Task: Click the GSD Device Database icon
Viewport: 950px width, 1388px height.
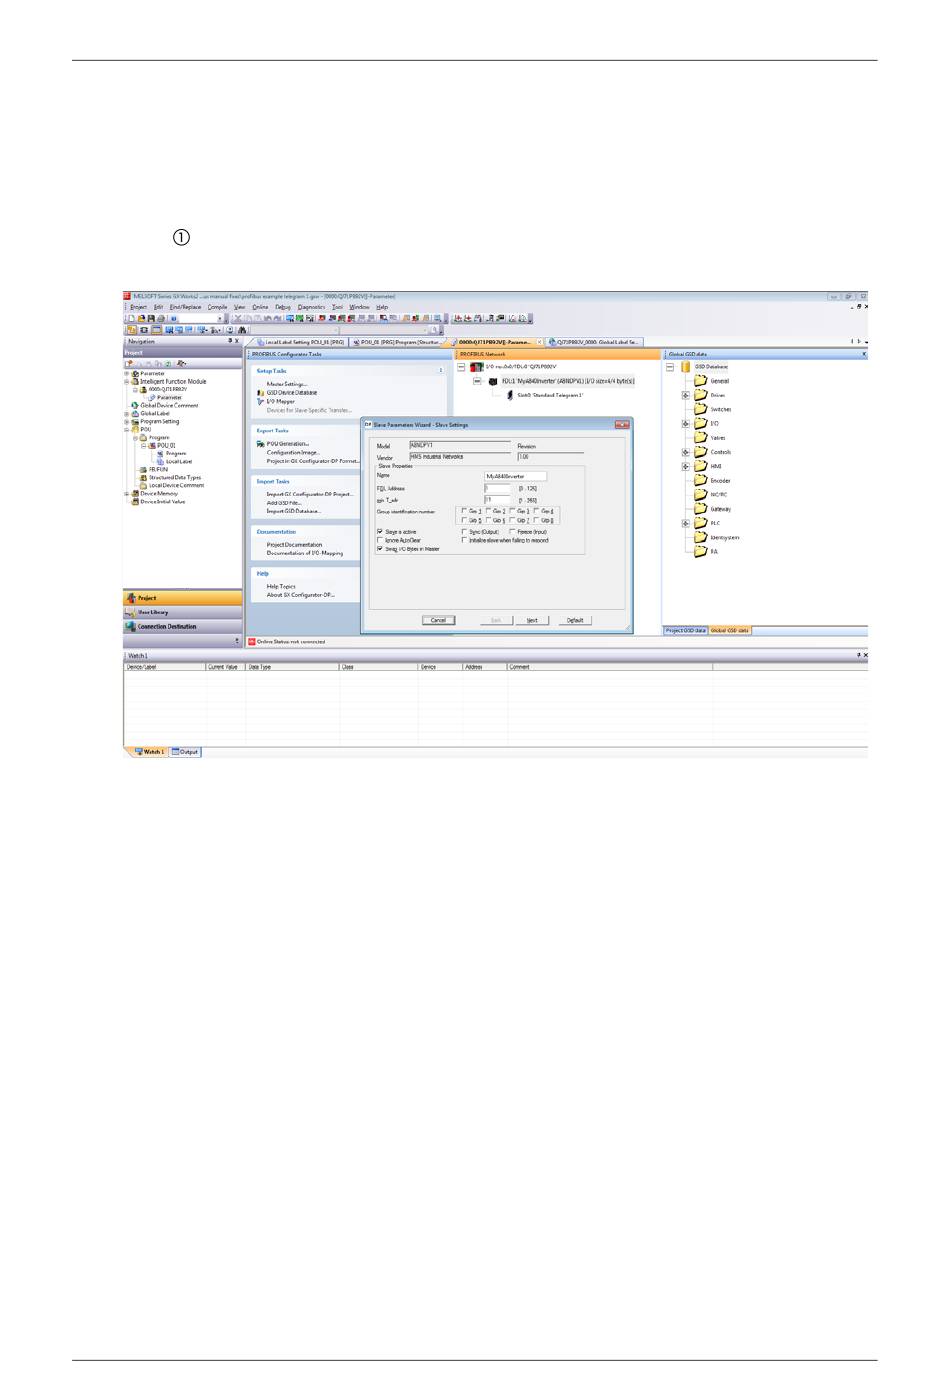Action: [x=261, y=393]
